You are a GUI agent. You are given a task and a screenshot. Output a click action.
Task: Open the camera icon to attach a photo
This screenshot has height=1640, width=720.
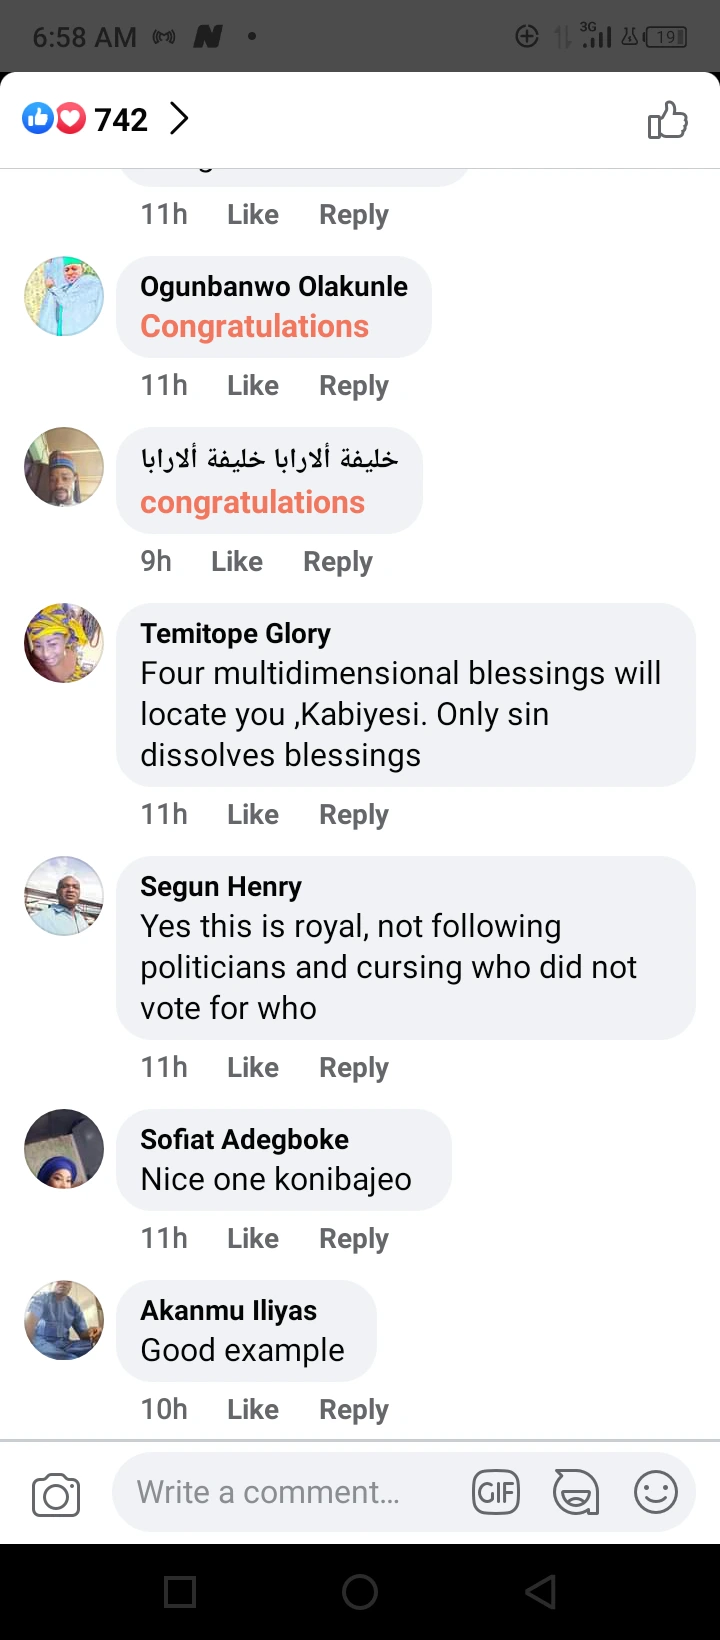(x=56, y=1495)
